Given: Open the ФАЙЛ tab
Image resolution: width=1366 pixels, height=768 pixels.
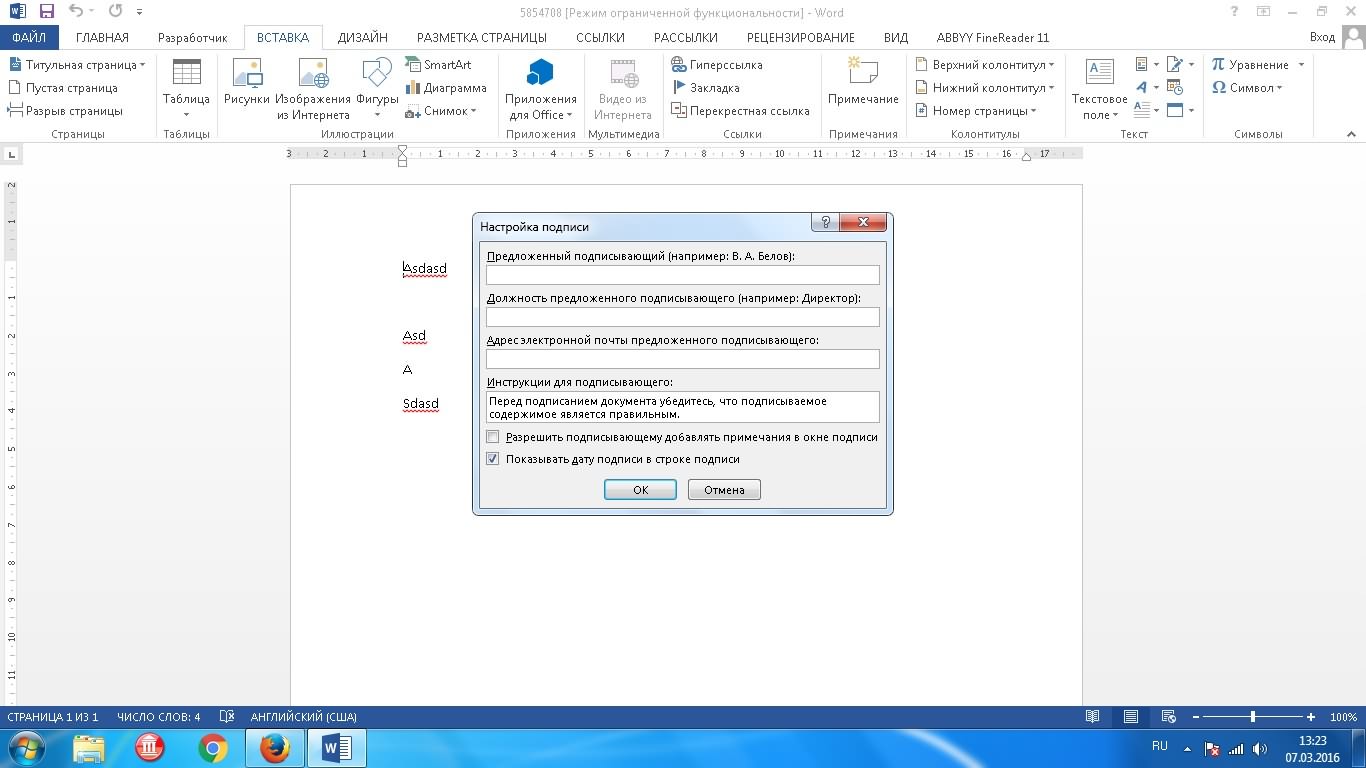Looking at the screenshot, I should pyautogui.click(x=30, y=37).
